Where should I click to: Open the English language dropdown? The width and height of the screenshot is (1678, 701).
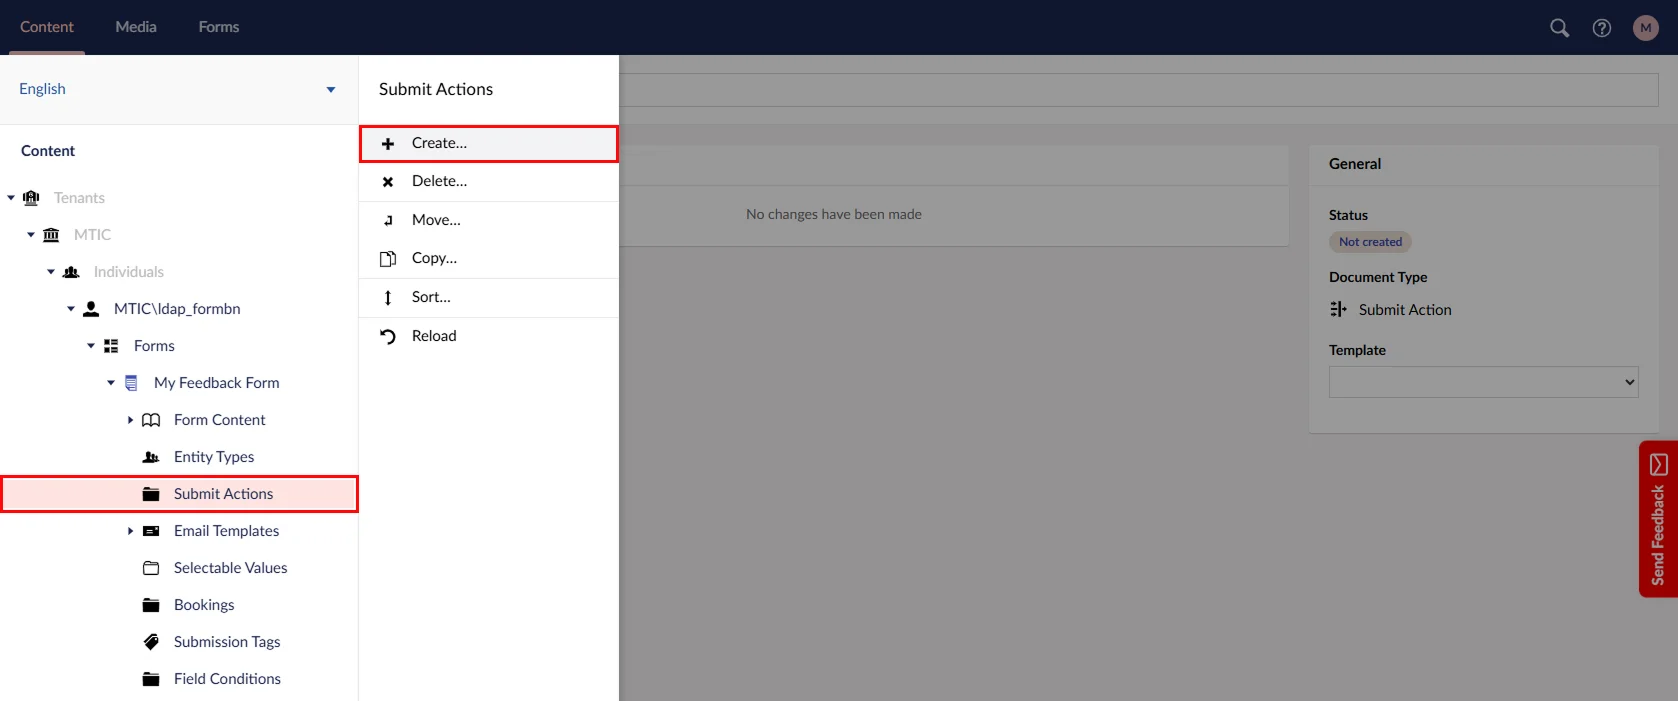pos(330,89)
